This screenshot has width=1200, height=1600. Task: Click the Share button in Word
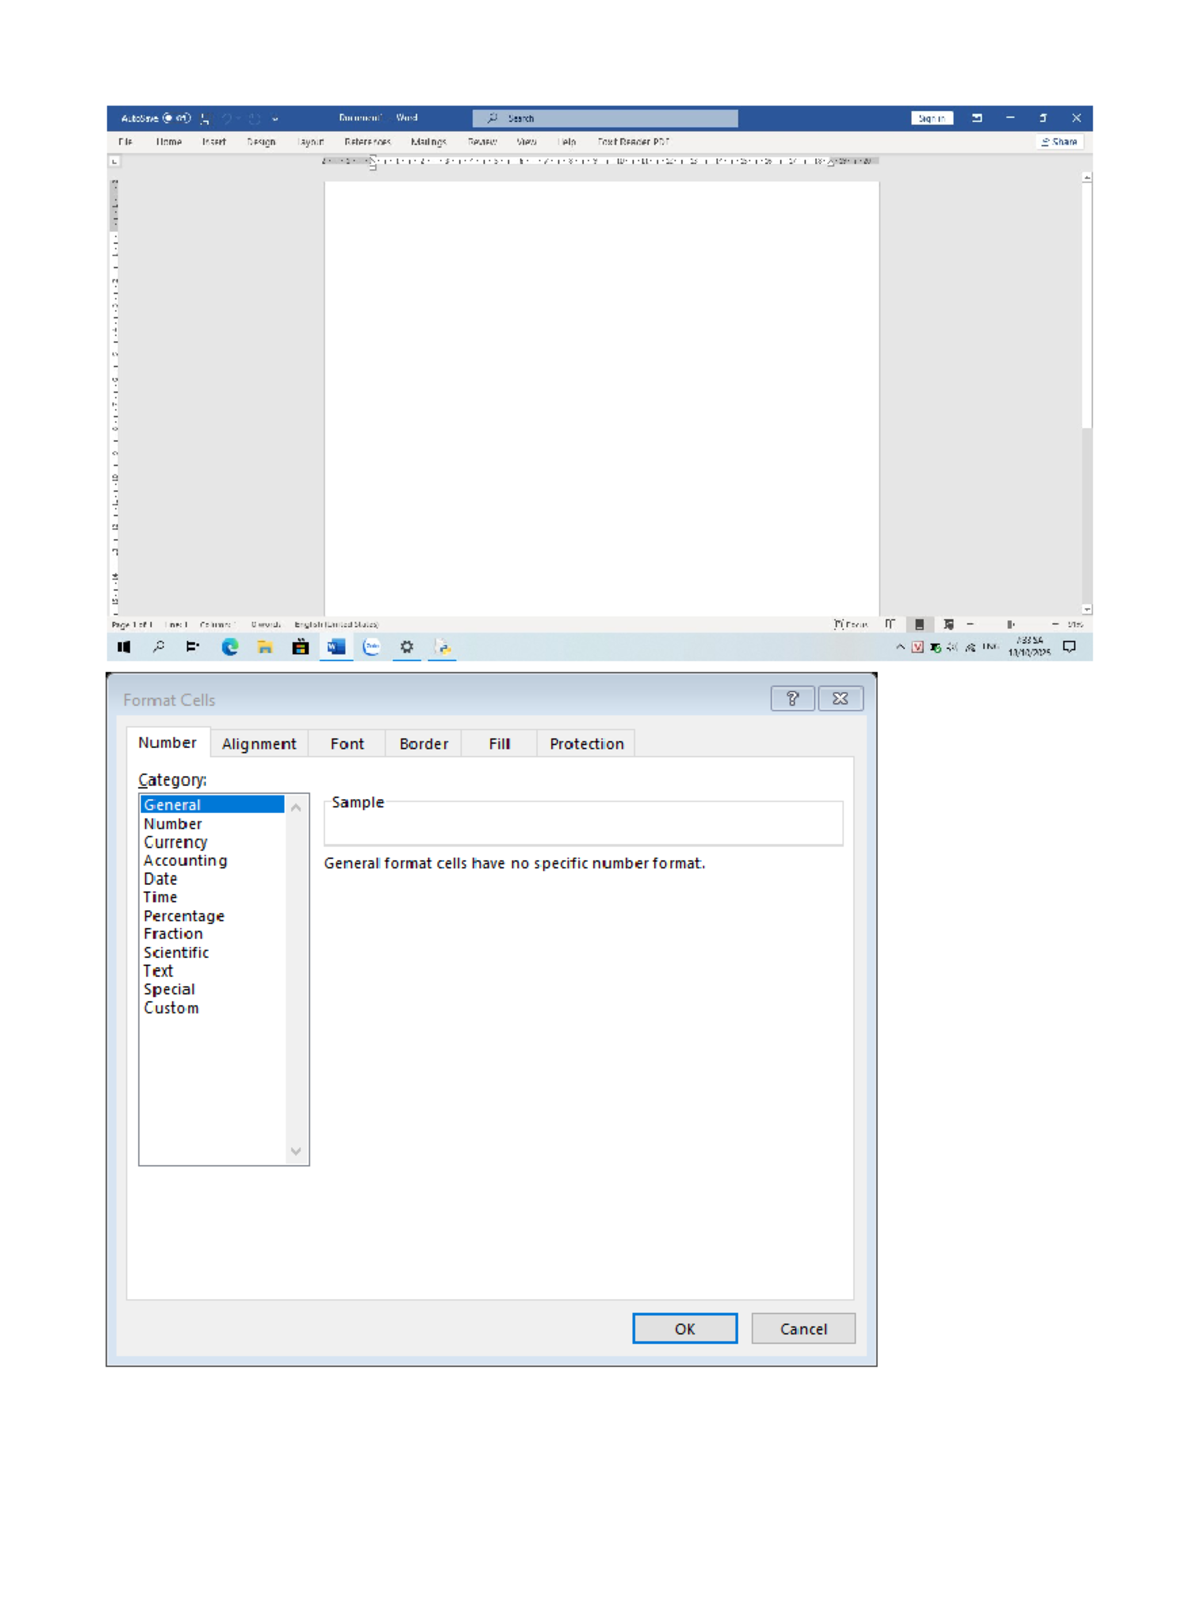(x=1059, y=142)
